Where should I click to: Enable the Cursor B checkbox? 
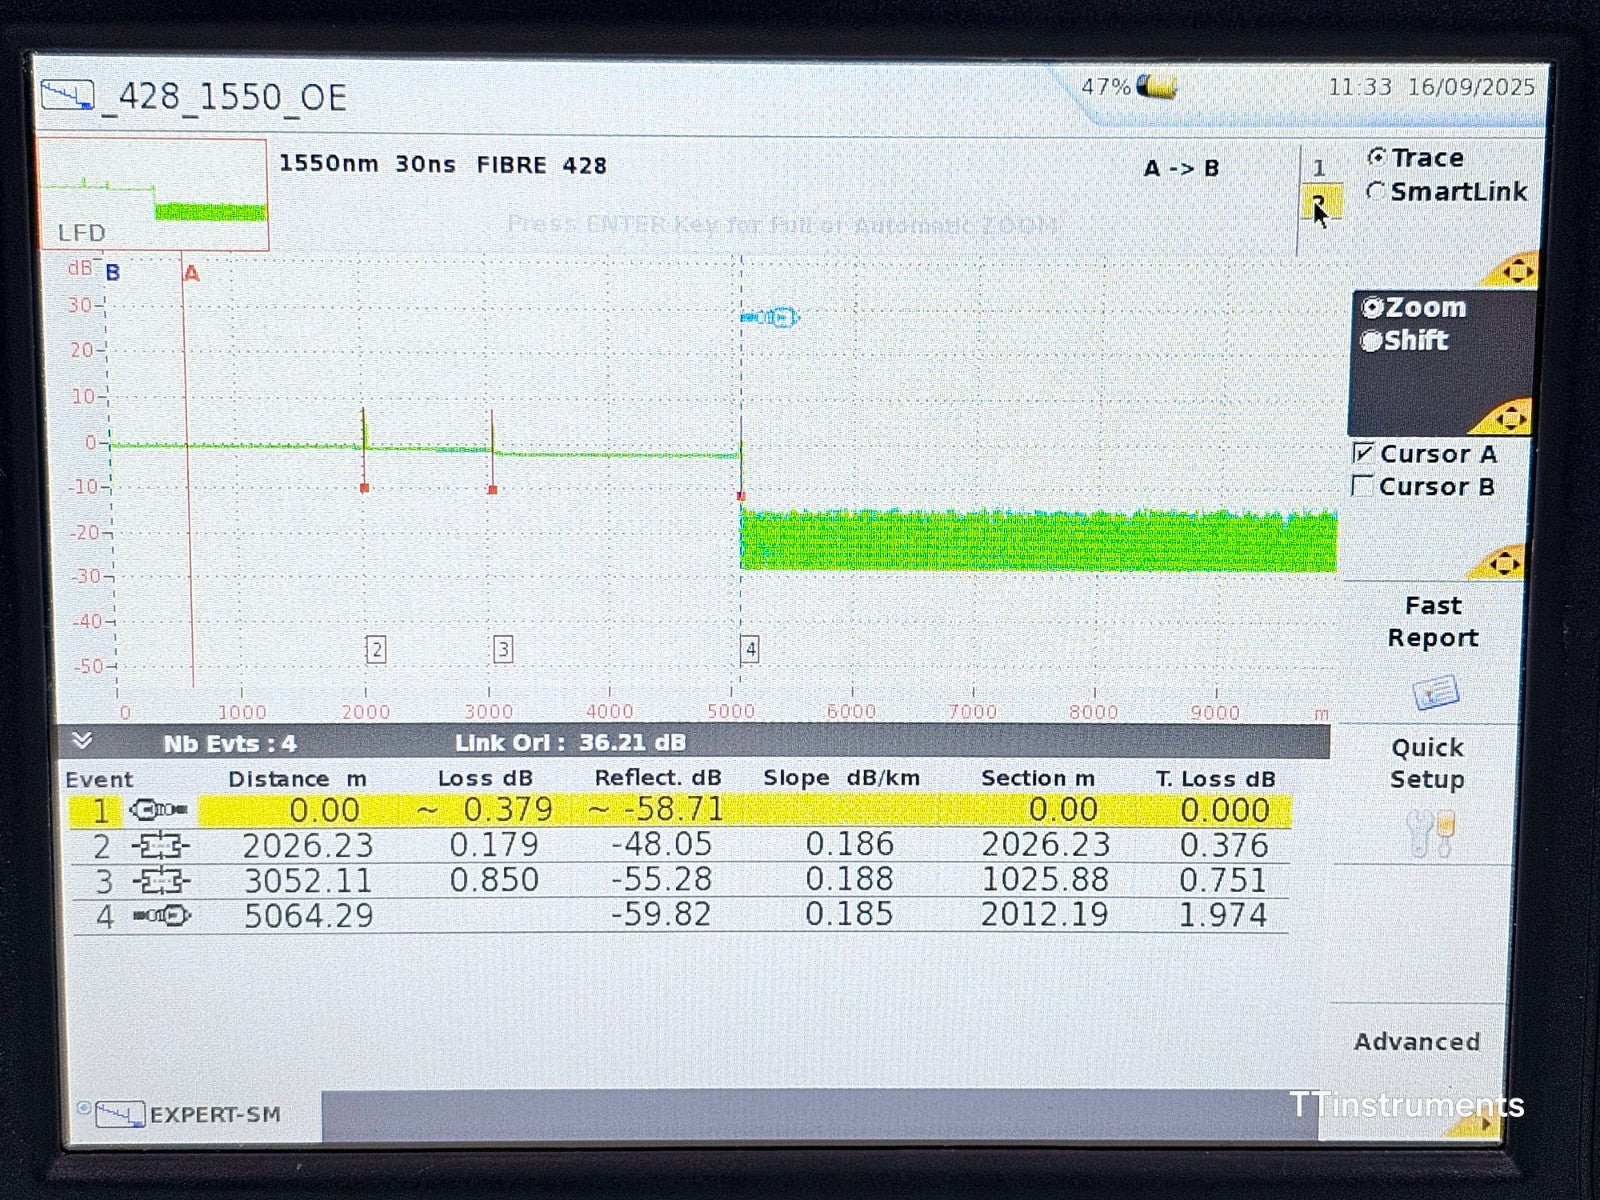(x=1362, y=486)
